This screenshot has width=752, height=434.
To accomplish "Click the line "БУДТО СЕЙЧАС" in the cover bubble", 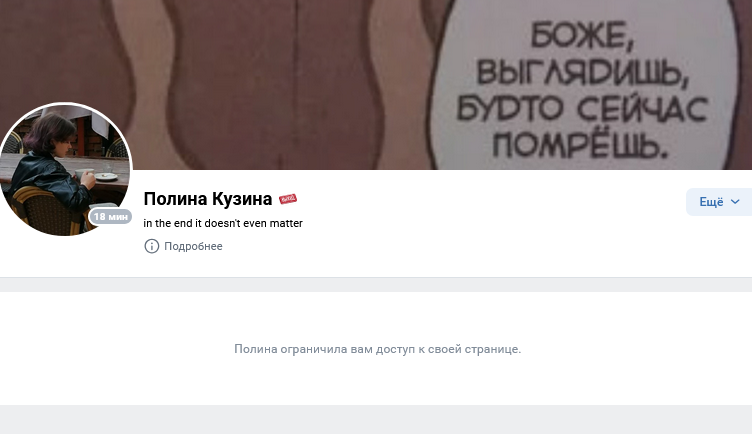I will 582,108.
